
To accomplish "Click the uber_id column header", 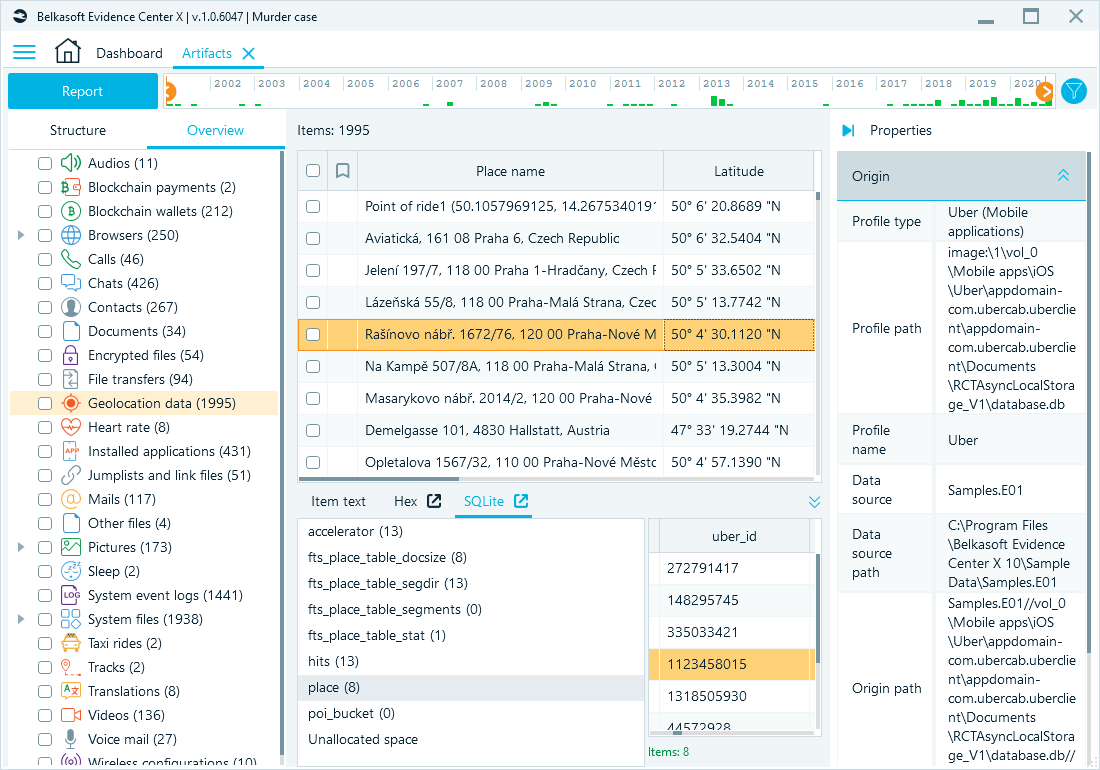I will [x=734, y=536].
